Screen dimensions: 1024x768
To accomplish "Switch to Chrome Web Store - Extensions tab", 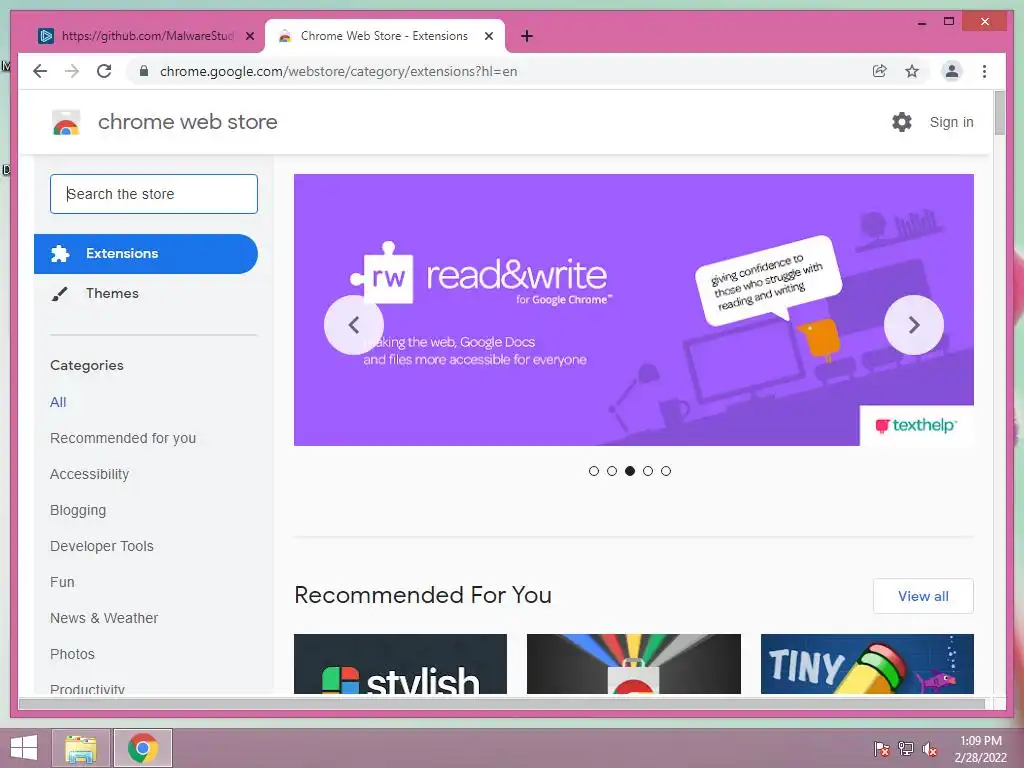I will pyautogui.click(x=384, y=36).
